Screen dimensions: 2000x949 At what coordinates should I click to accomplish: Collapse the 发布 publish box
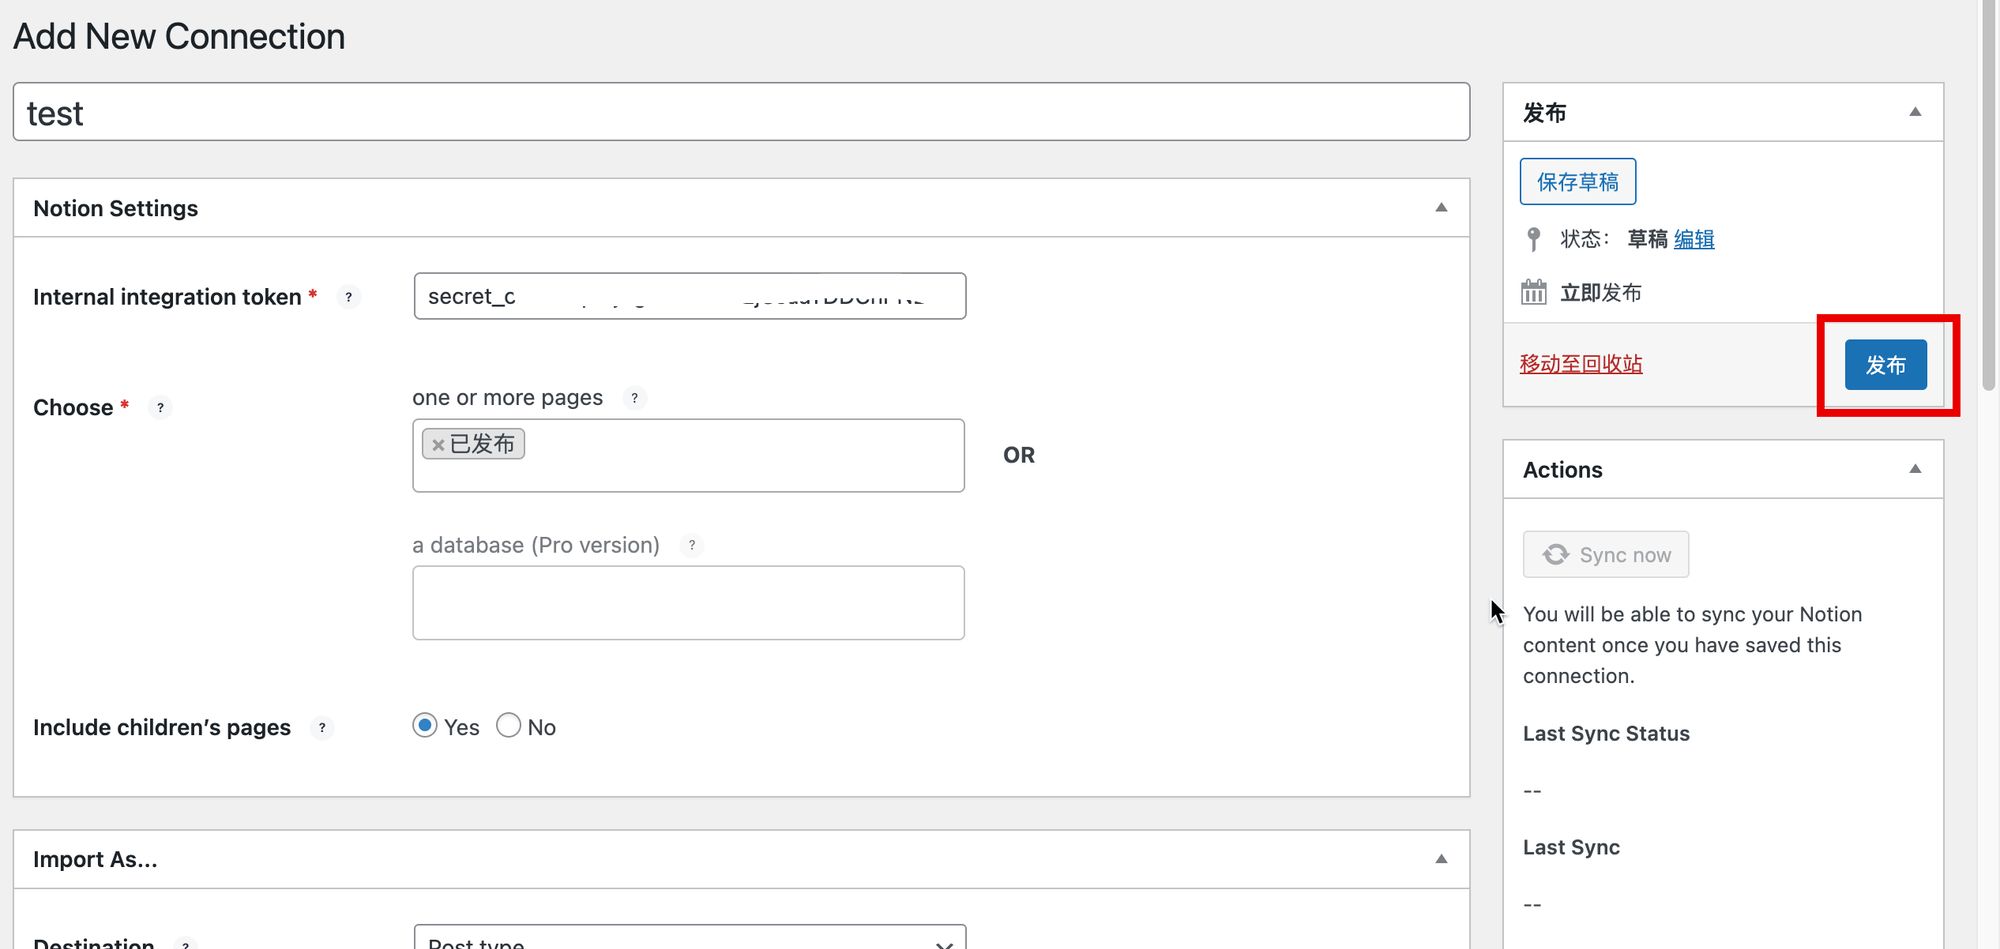click(x=1915, y=112)
